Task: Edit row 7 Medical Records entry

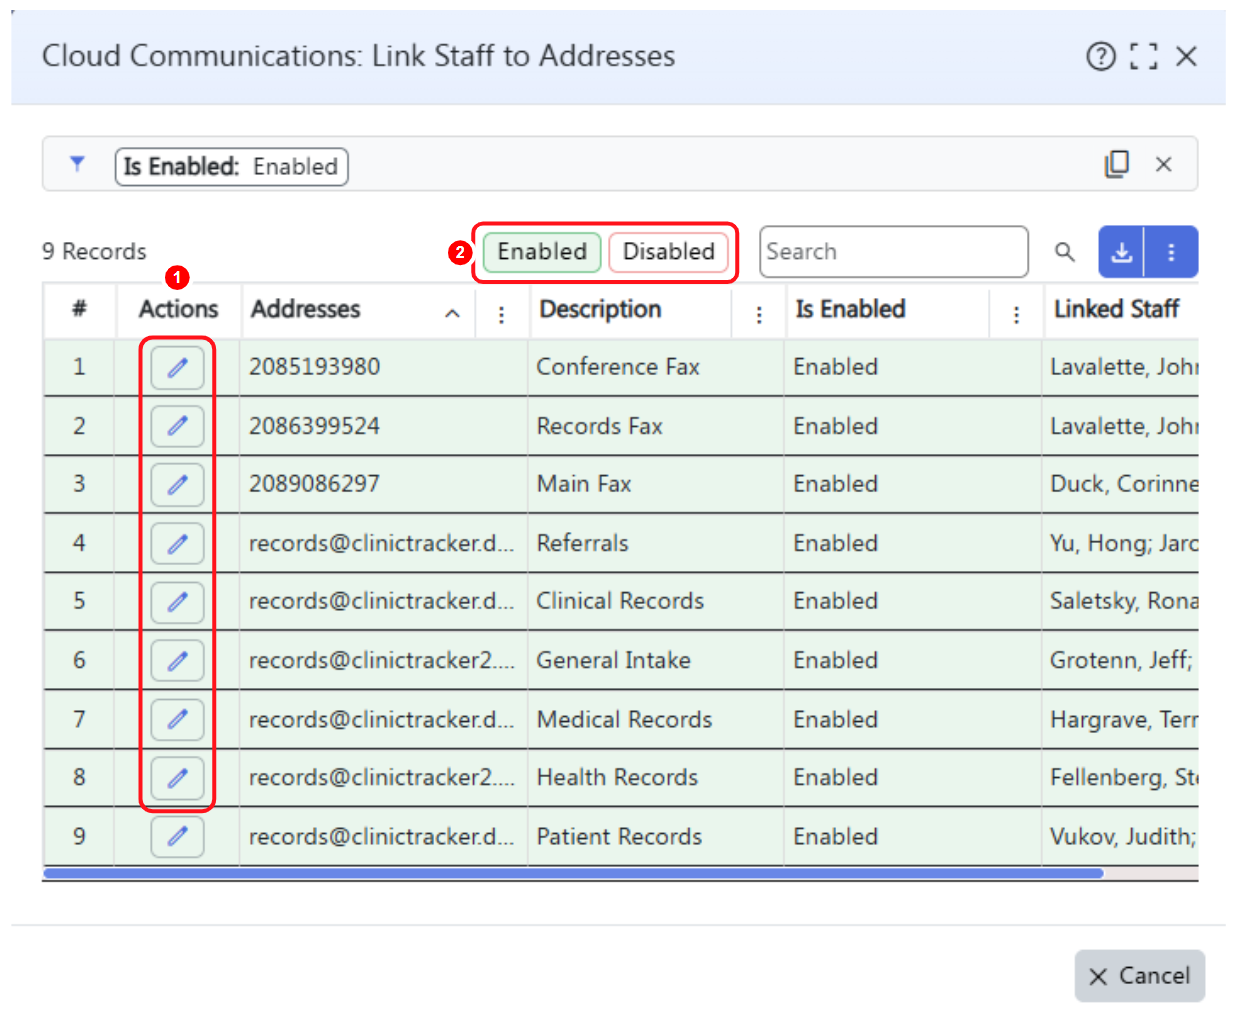Action: pos(178,719)
